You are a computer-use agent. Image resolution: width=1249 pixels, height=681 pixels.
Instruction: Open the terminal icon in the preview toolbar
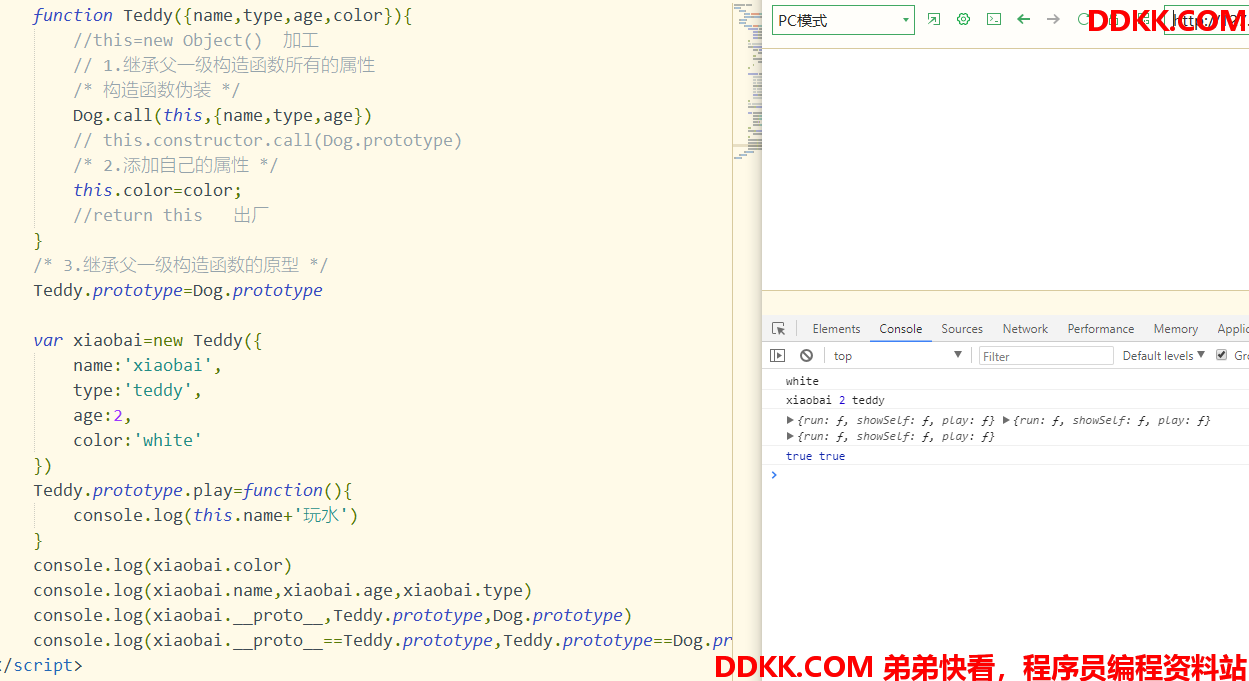tap(993, 19)
